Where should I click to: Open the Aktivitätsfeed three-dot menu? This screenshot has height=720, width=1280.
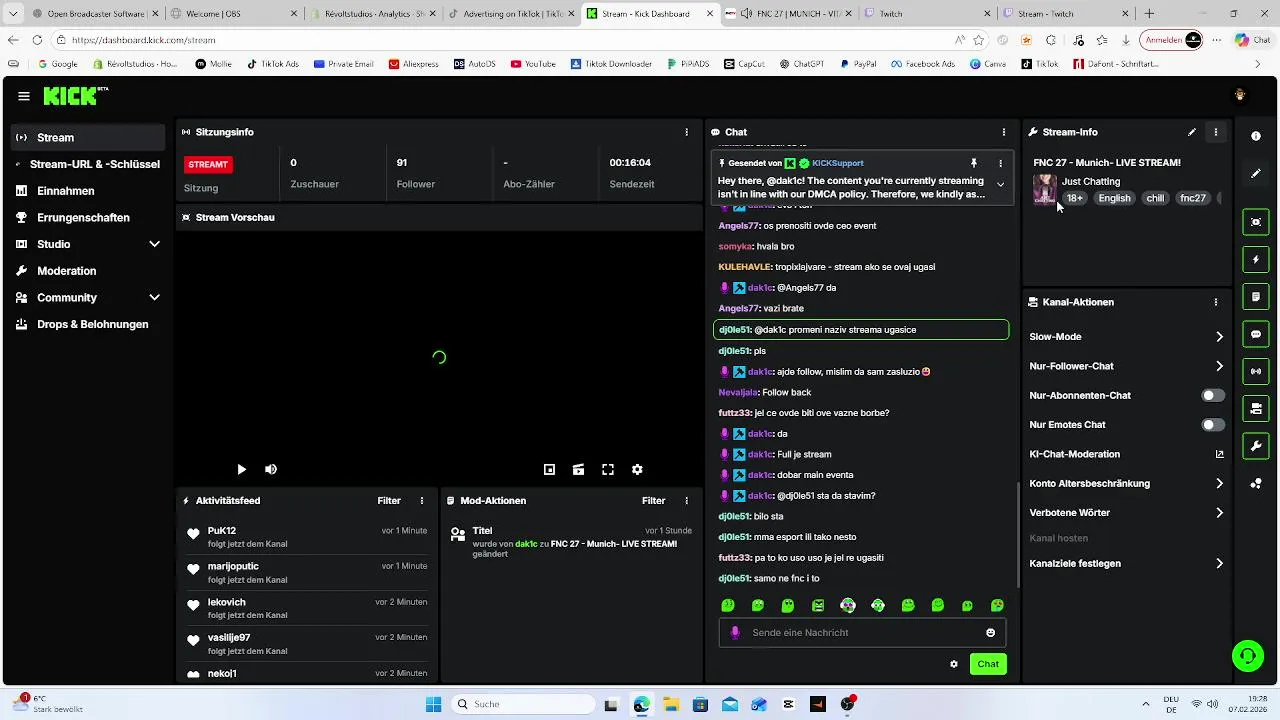pyautogui.click(x=422, y=501)
